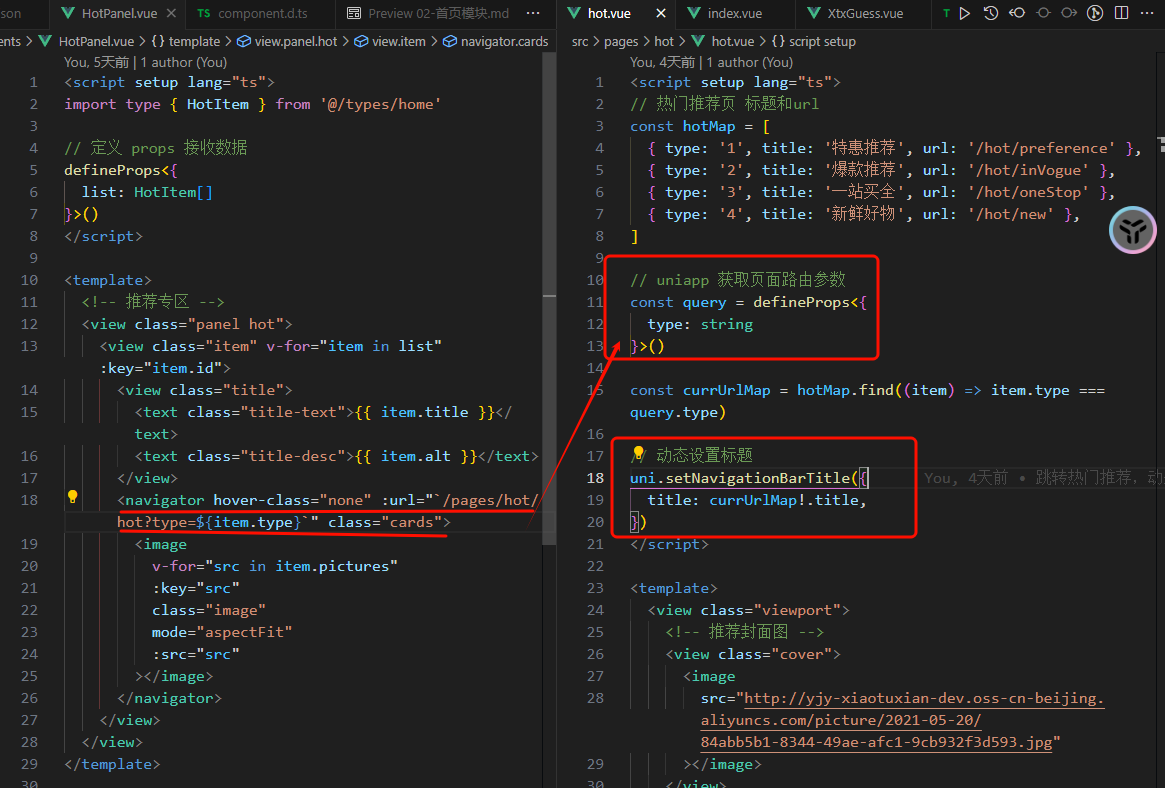
Task: Click the floating round assistant icon
Action: click(1132, 230)
